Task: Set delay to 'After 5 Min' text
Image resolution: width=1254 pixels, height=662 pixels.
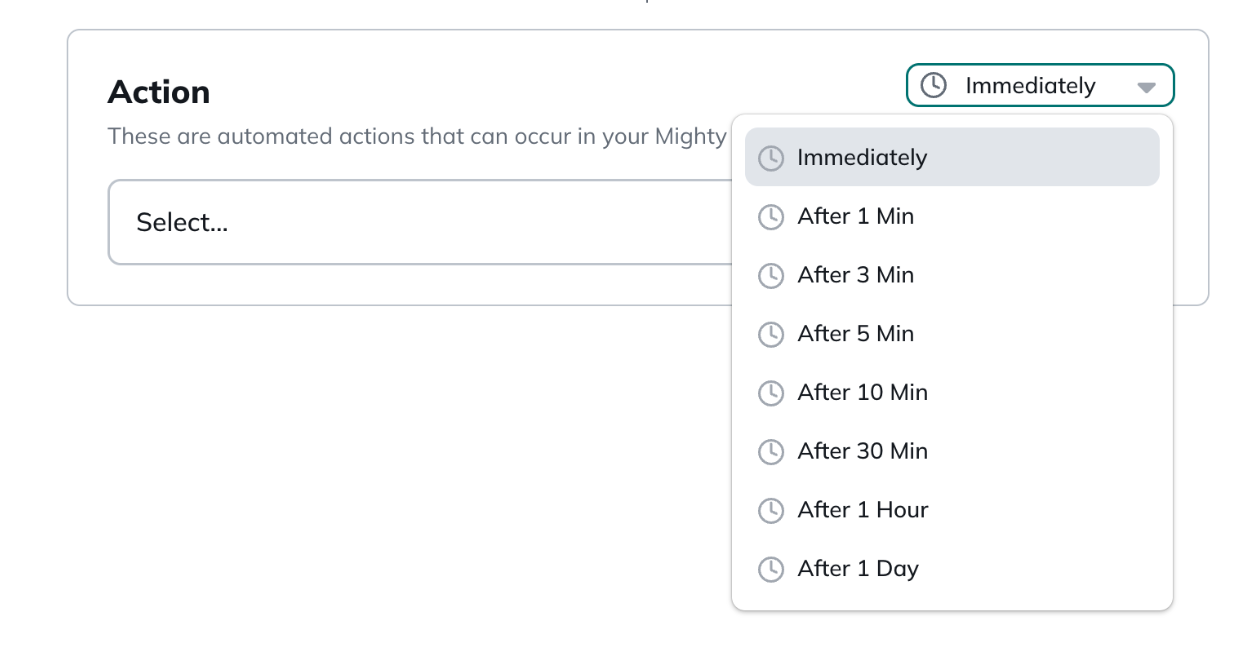Action: click(855, 334)
